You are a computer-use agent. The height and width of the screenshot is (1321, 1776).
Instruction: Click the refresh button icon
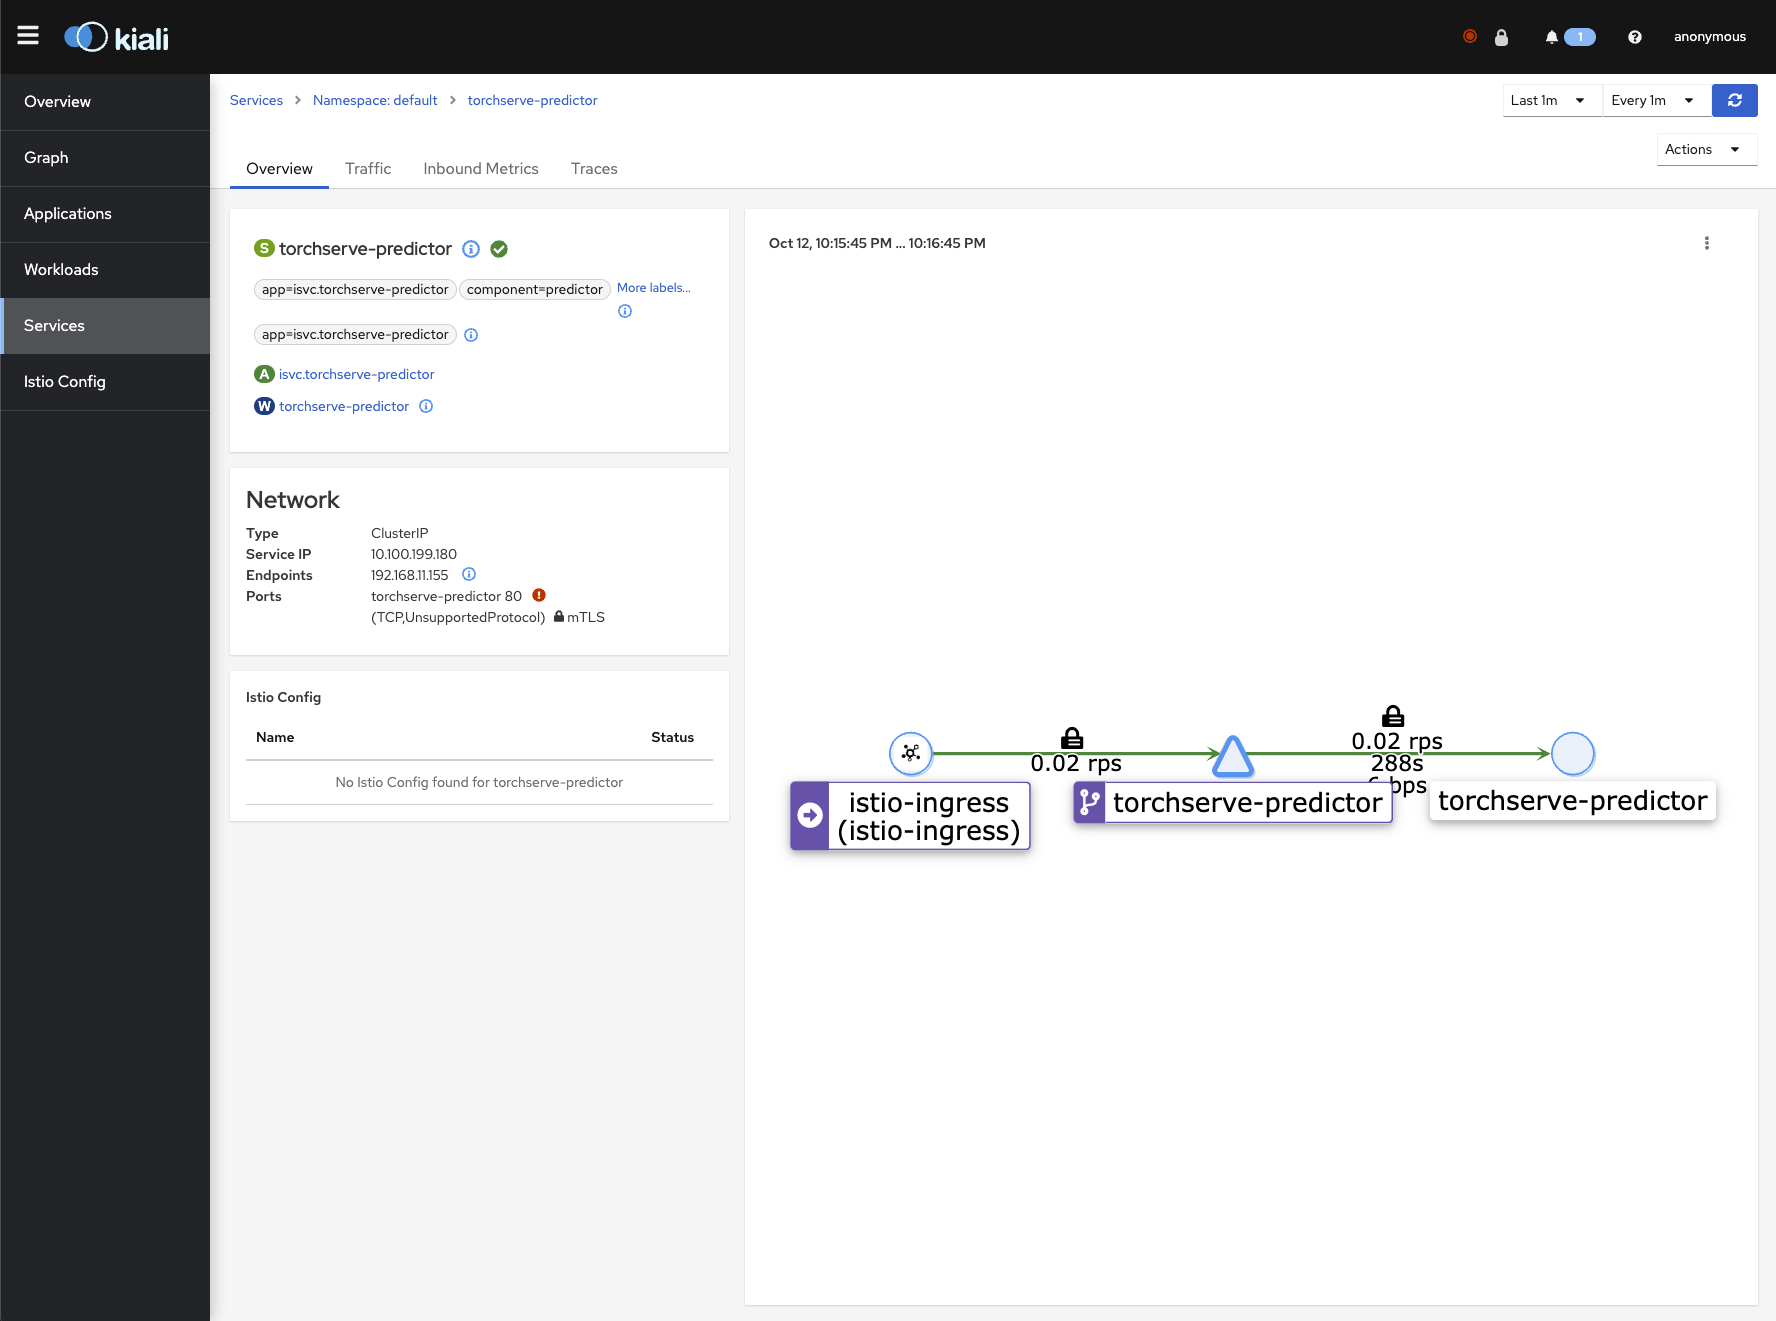tap(1734, 100)
